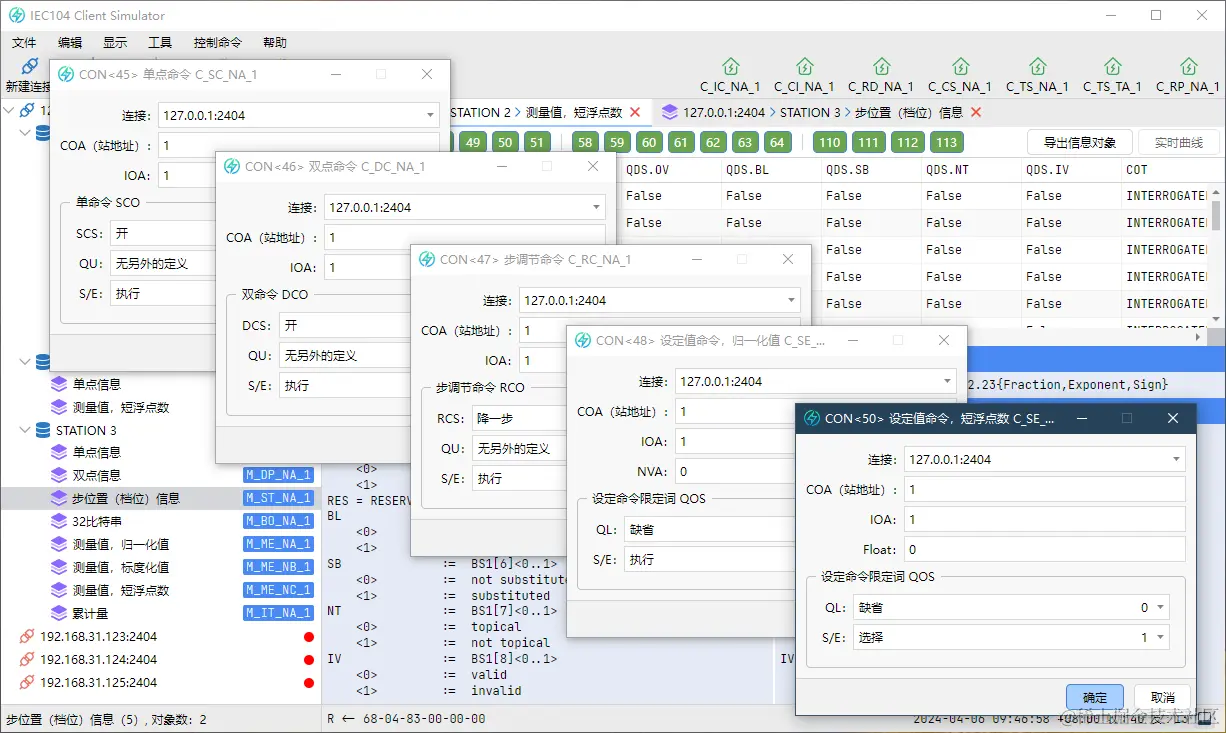1226x733 pixels.
Task: Click green type button 50
Action: point(505,142)
